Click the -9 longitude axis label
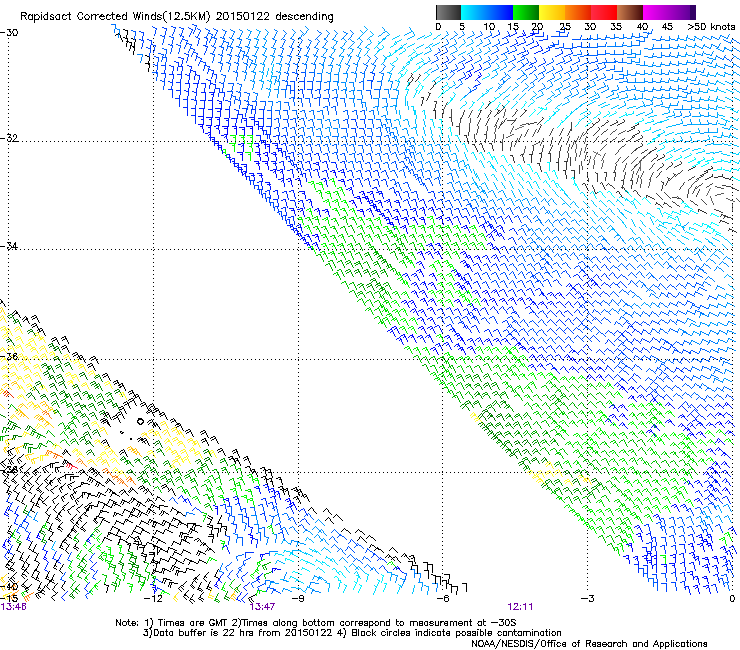 (x=298, y=599)
